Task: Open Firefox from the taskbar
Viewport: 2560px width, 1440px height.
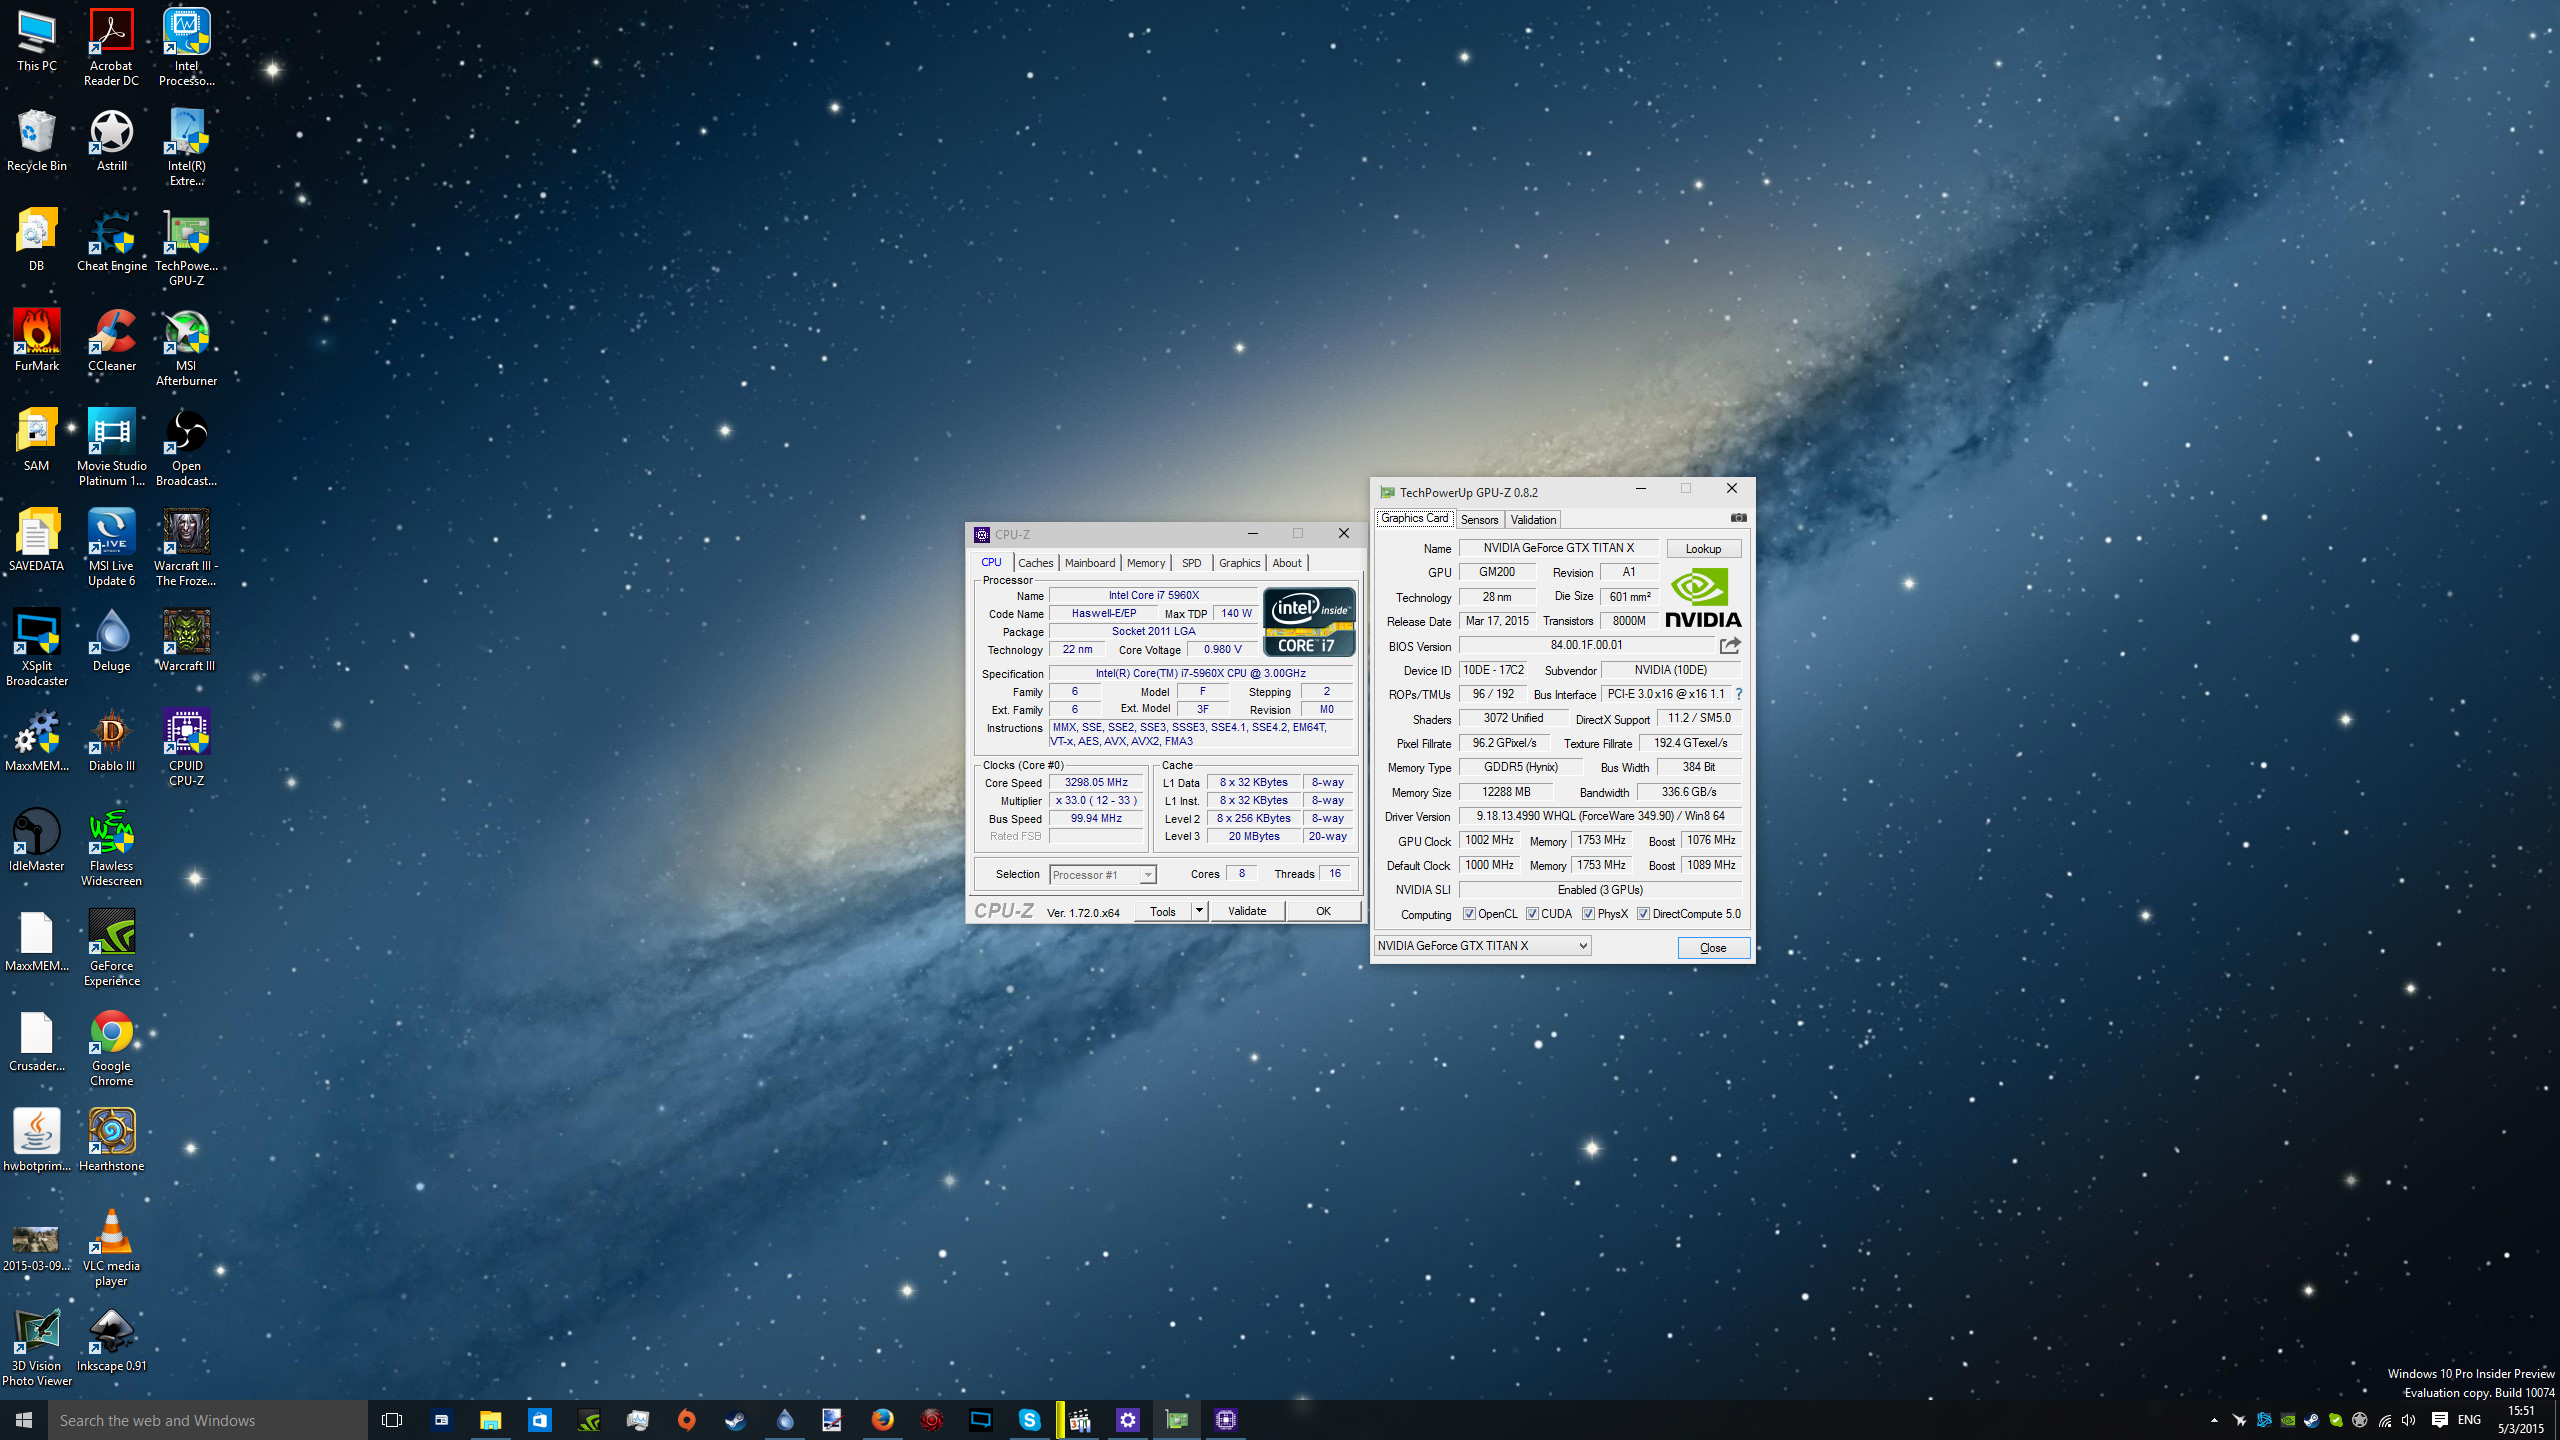Action: 882,1420
